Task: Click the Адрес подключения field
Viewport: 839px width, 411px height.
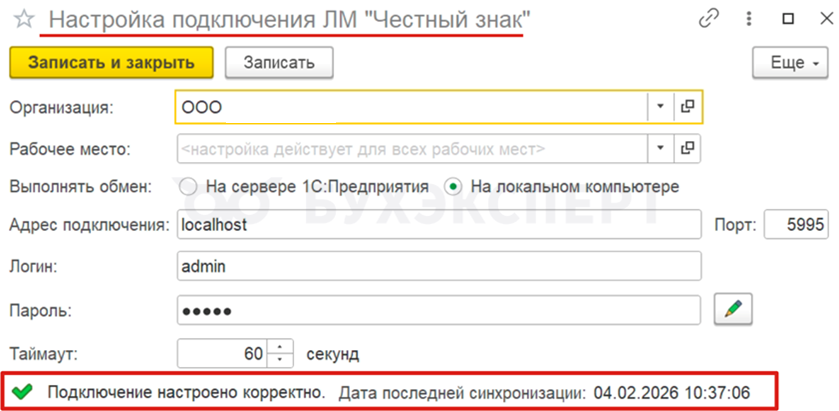Action: pos(438,225)
